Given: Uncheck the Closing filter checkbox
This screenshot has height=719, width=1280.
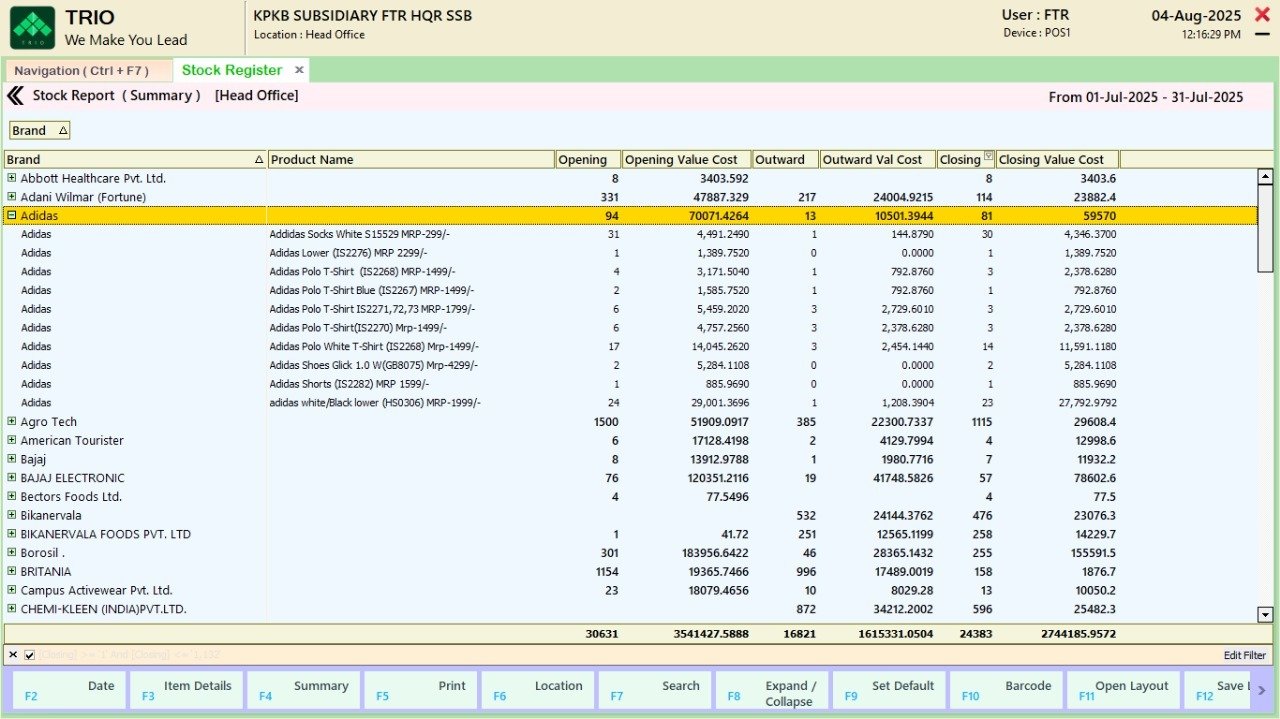Looking at the screenshot, I should [30, 655].
